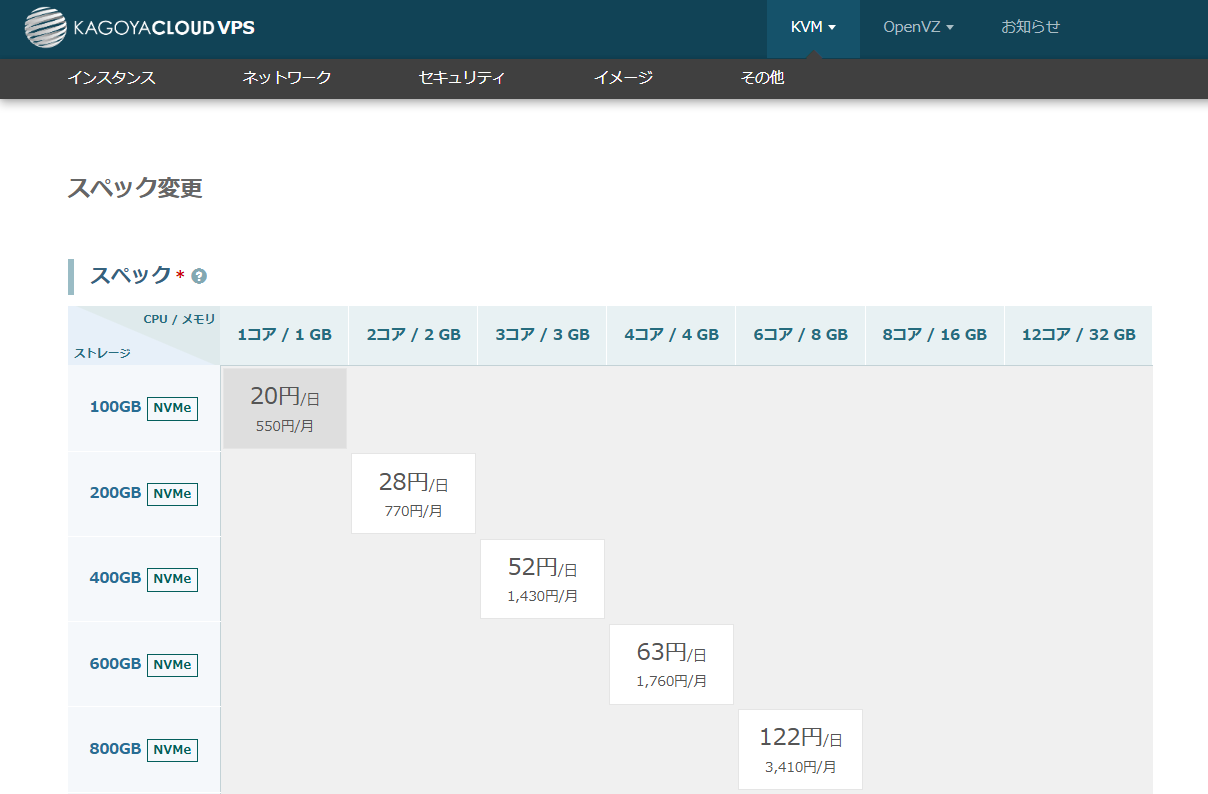Choose the 52円/日 3-core 400GB plan
This screenshot has width=1208, height=794.
(x=542, y=579)
